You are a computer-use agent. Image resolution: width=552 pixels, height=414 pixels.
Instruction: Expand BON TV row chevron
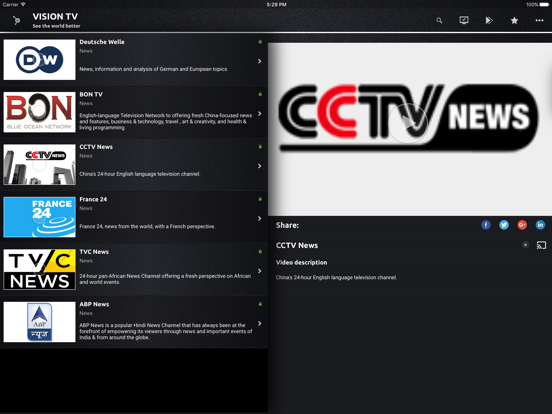(x=259, y=114)
